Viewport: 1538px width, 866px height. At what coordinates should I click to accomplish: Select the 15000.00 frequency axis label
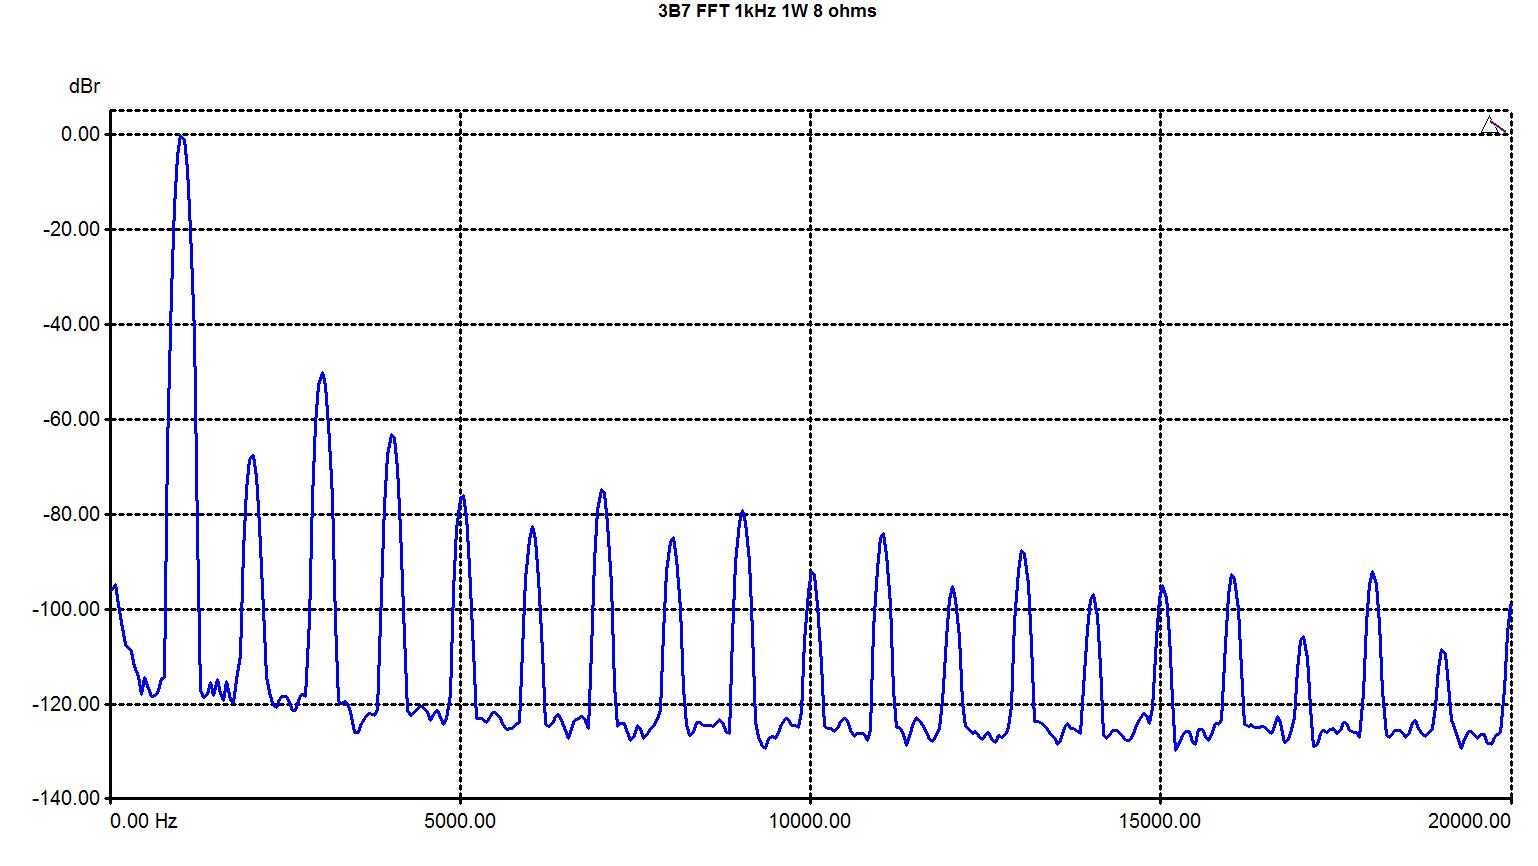tap(1160, 821)
